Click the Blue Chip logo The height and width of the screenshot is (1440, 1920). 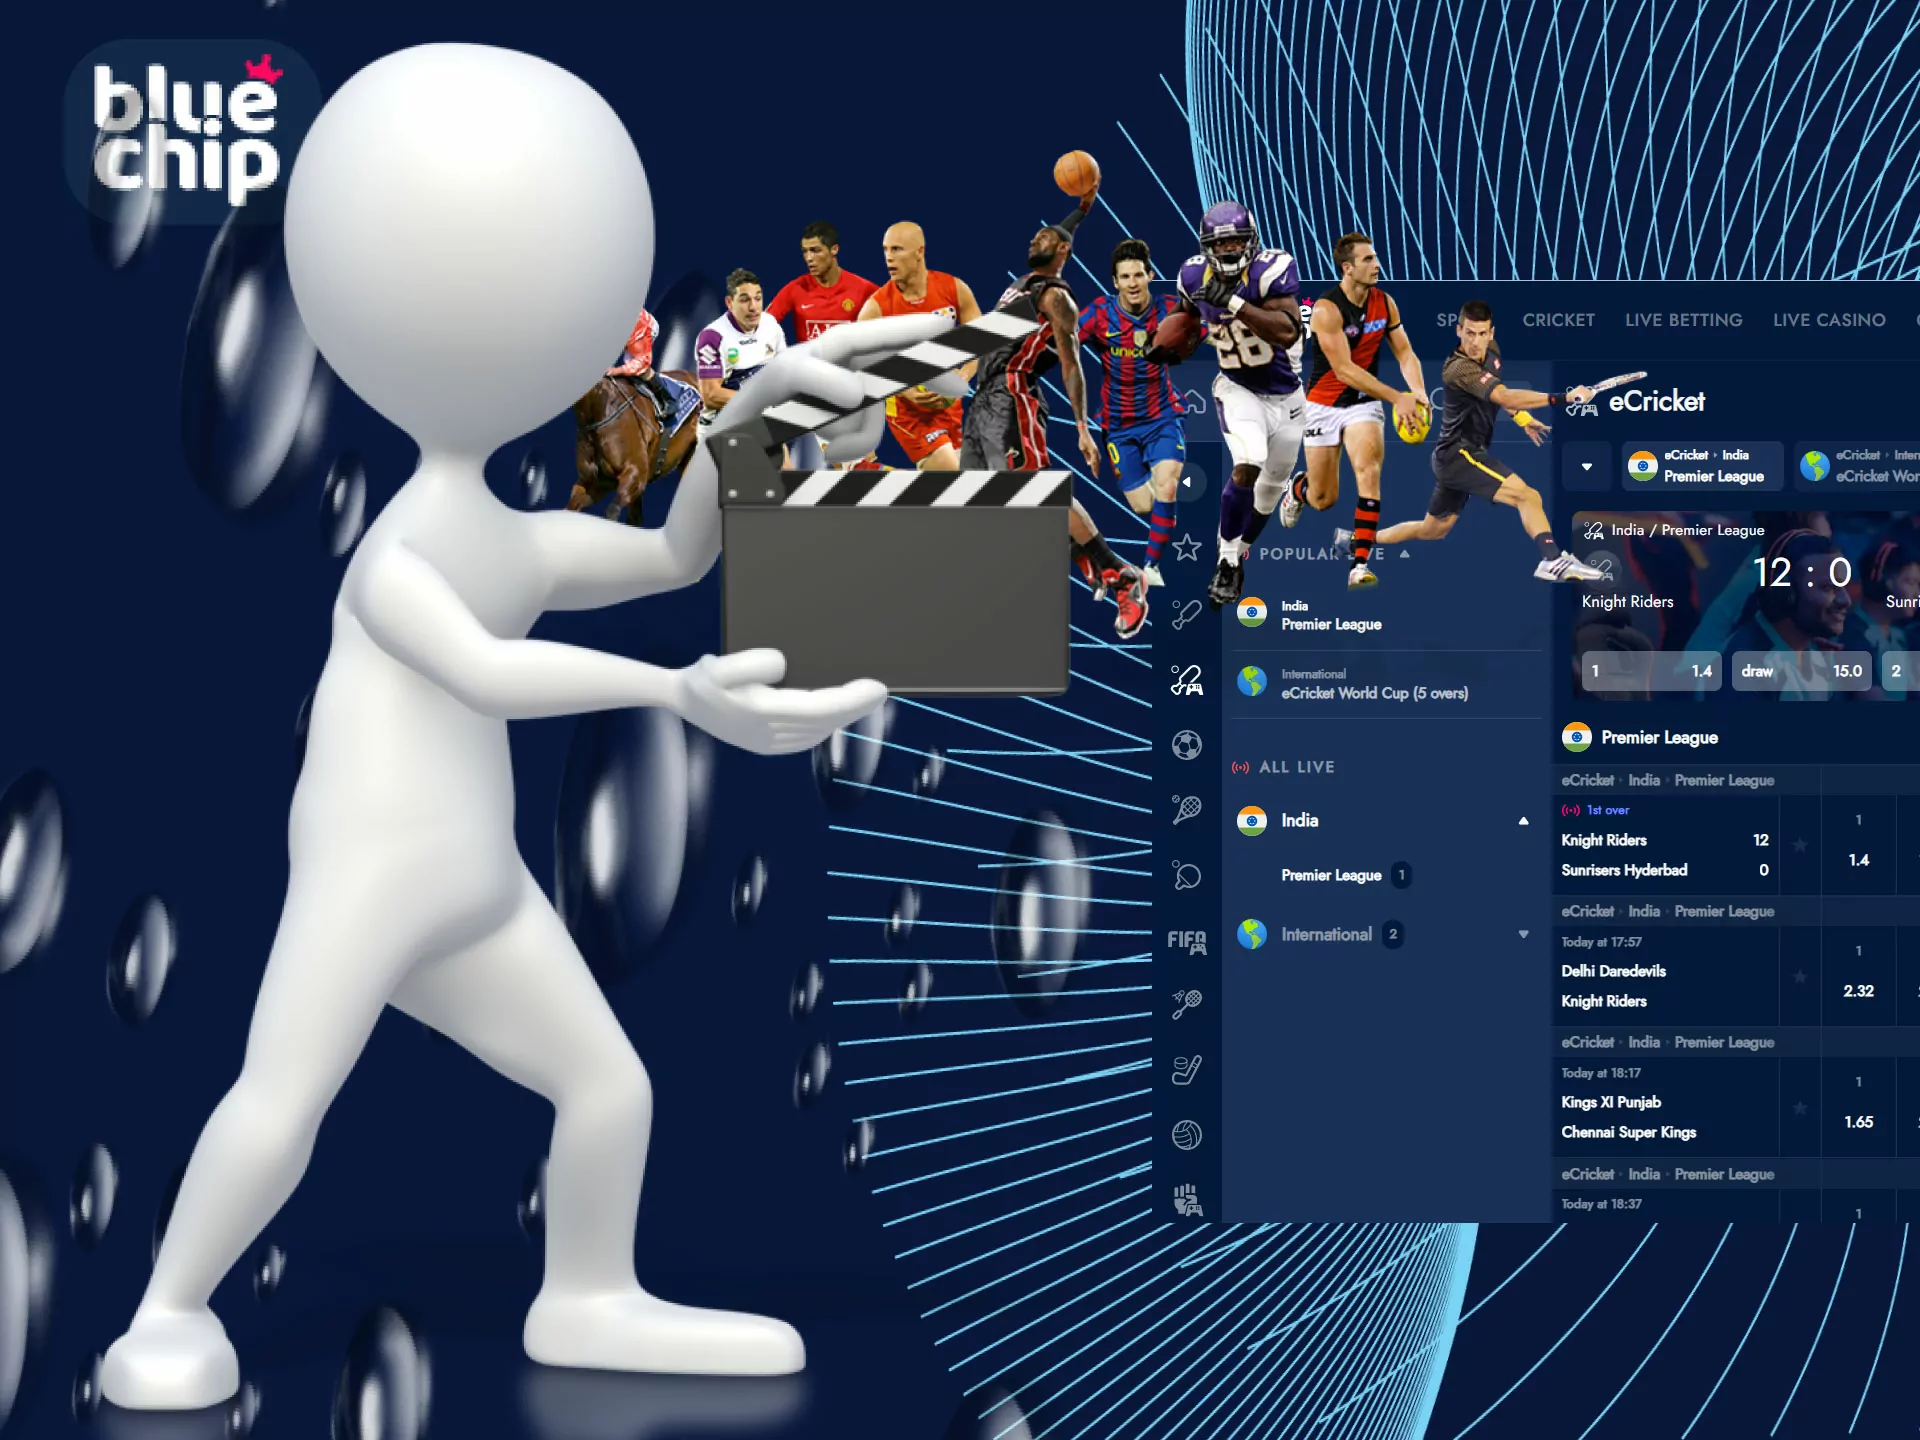187,130
